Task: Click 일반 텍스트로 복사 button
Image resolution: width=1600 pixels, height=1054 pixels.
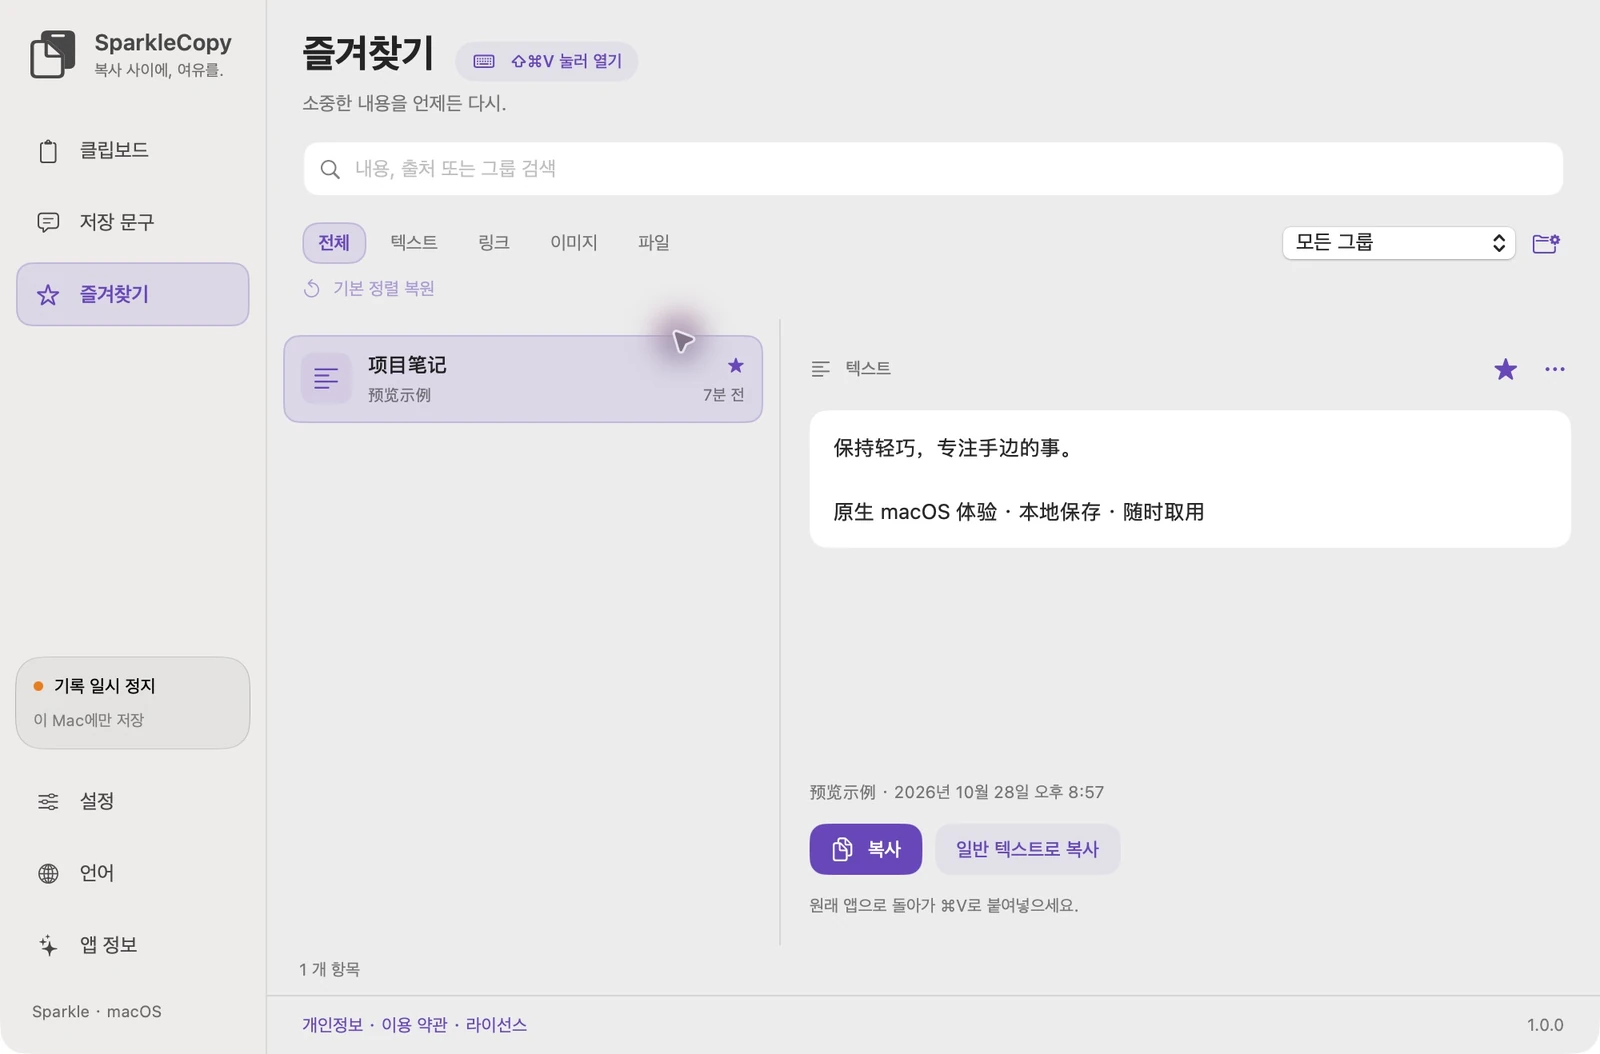Action: point(1027,849)
